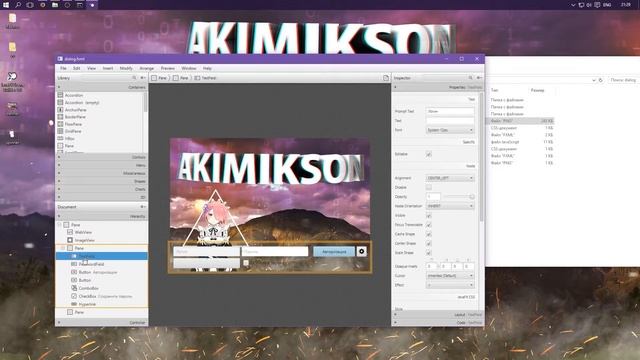Choose HBox in the Library list
Image resolution: width=640 pixels, height=360 pixels.
point(70,138)
